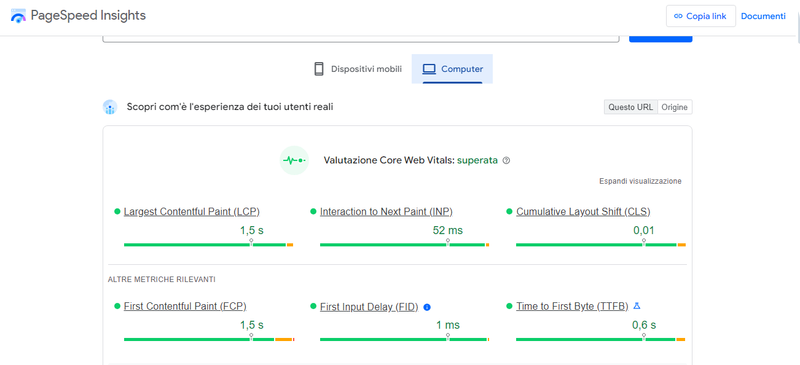Click the LCP distribution bar
800x365 pixels.
point(208,245)
